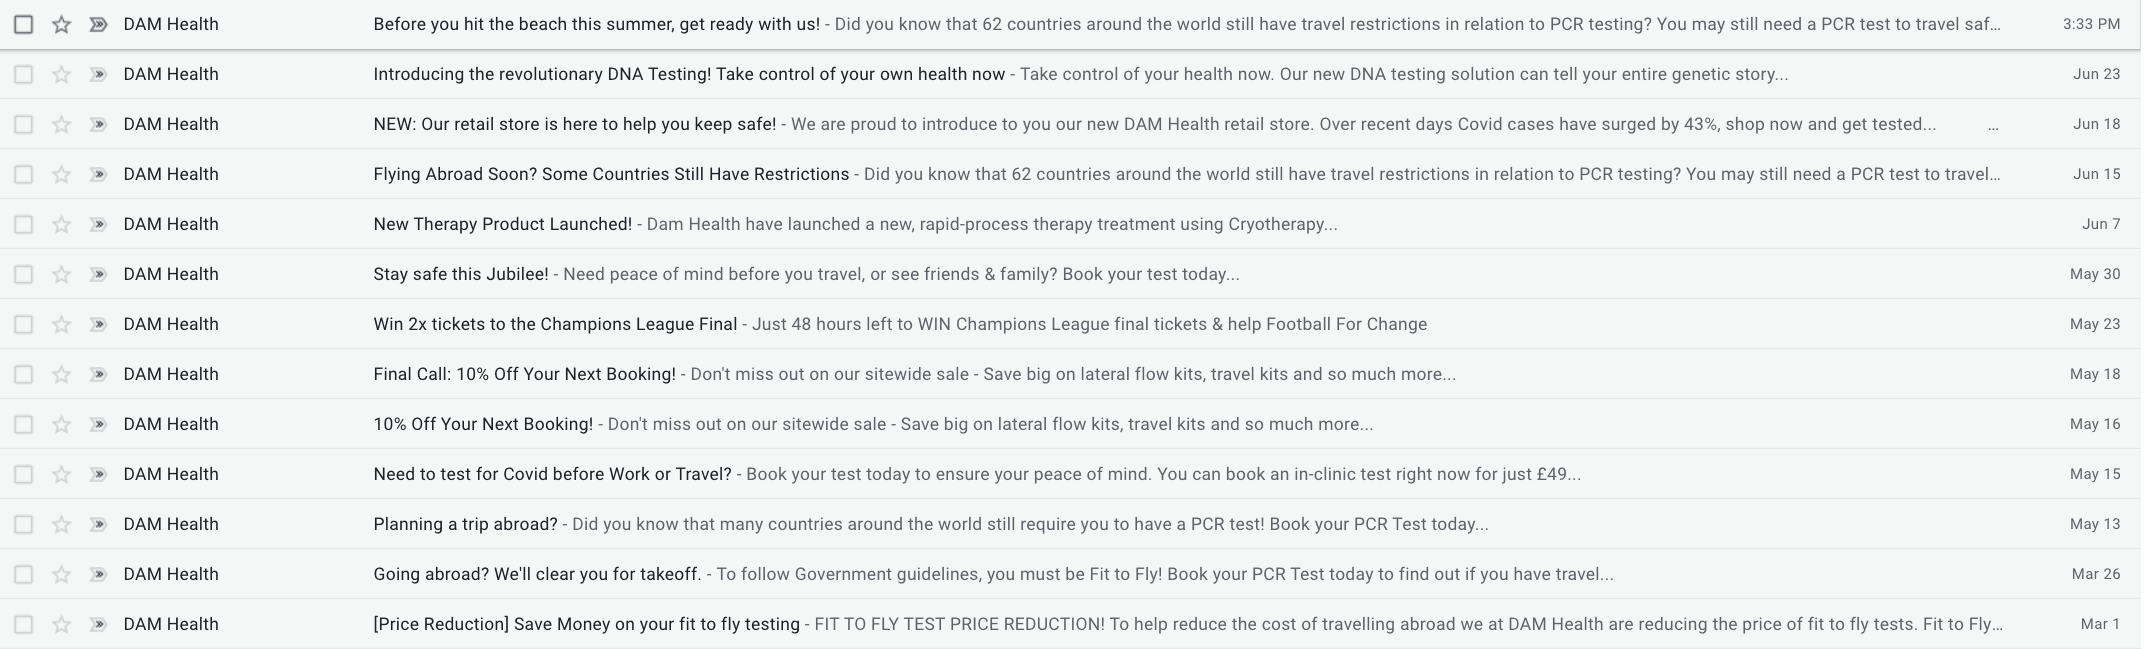Open the "Flying Abroad Soon?" email
2148x649 pixels.
pos(610,174)
